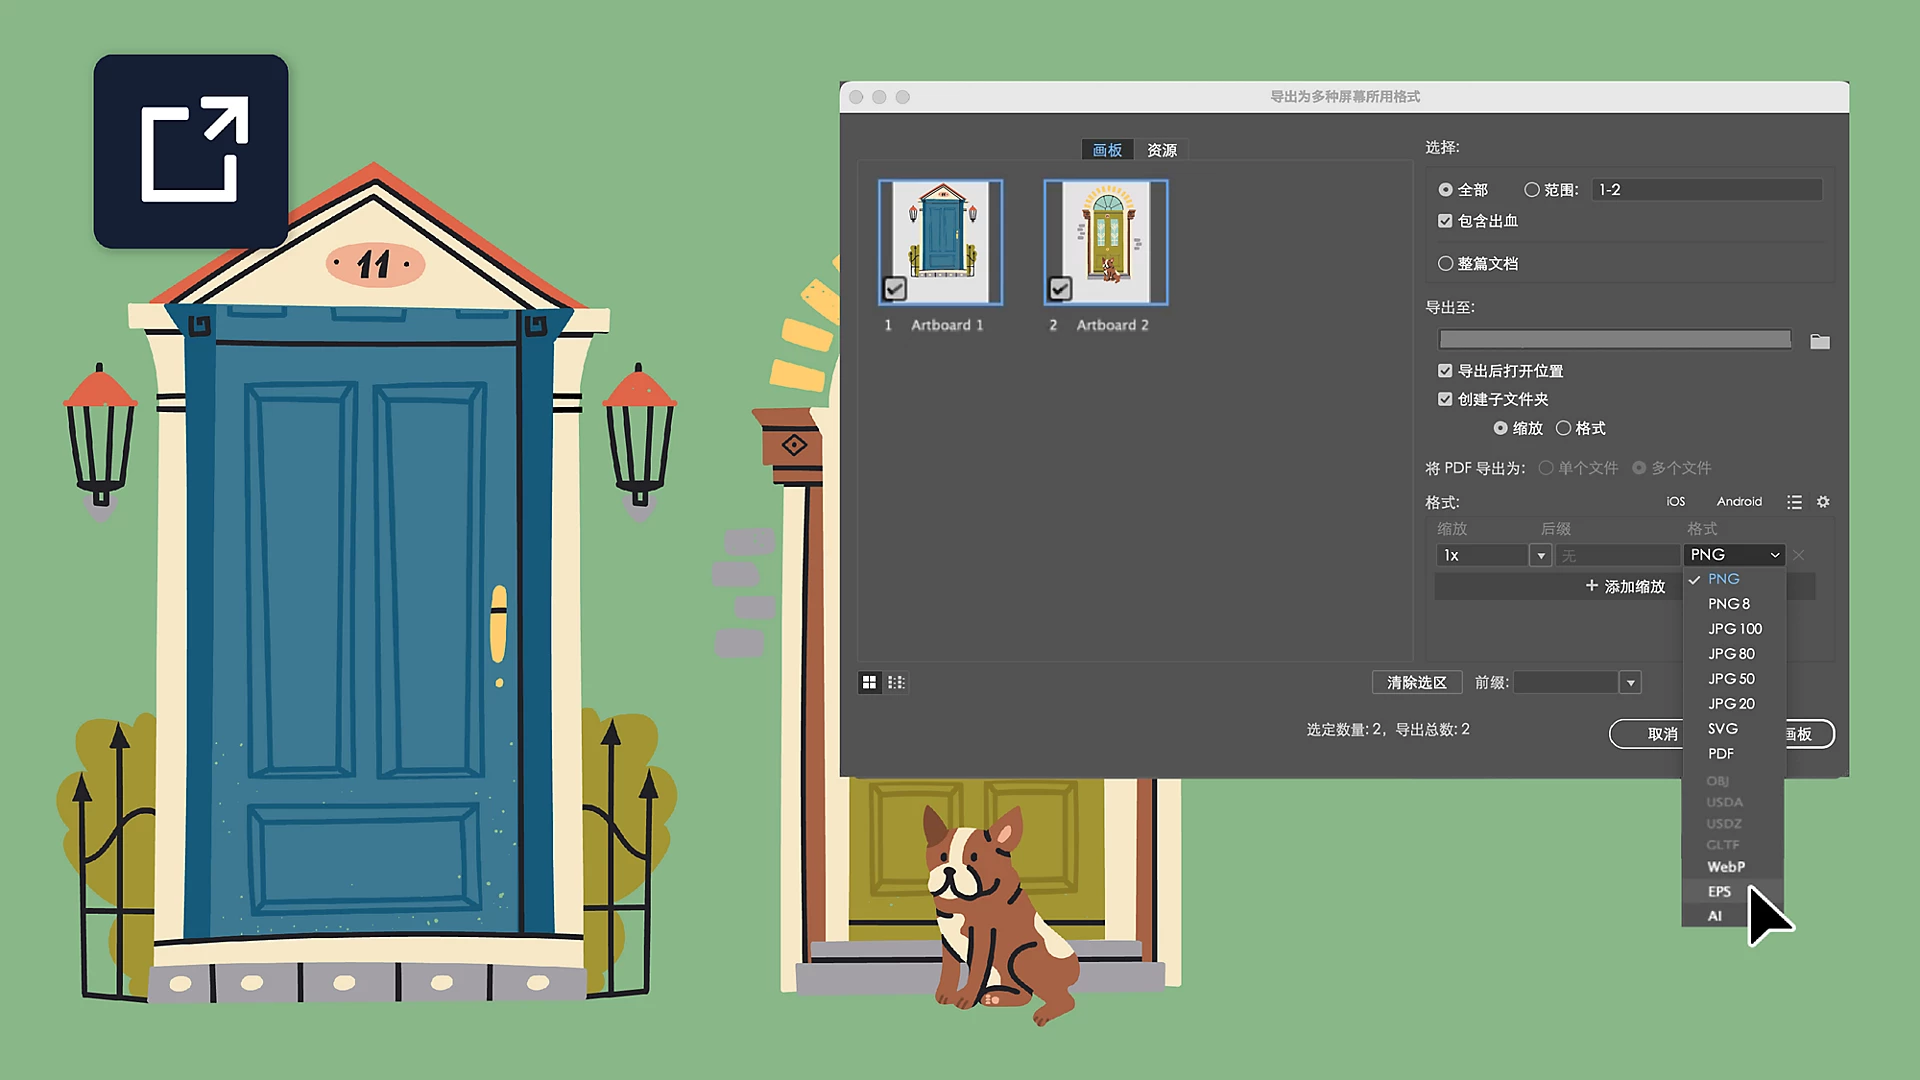Switch to large thumbnail grid view

[x=869, y=682]
